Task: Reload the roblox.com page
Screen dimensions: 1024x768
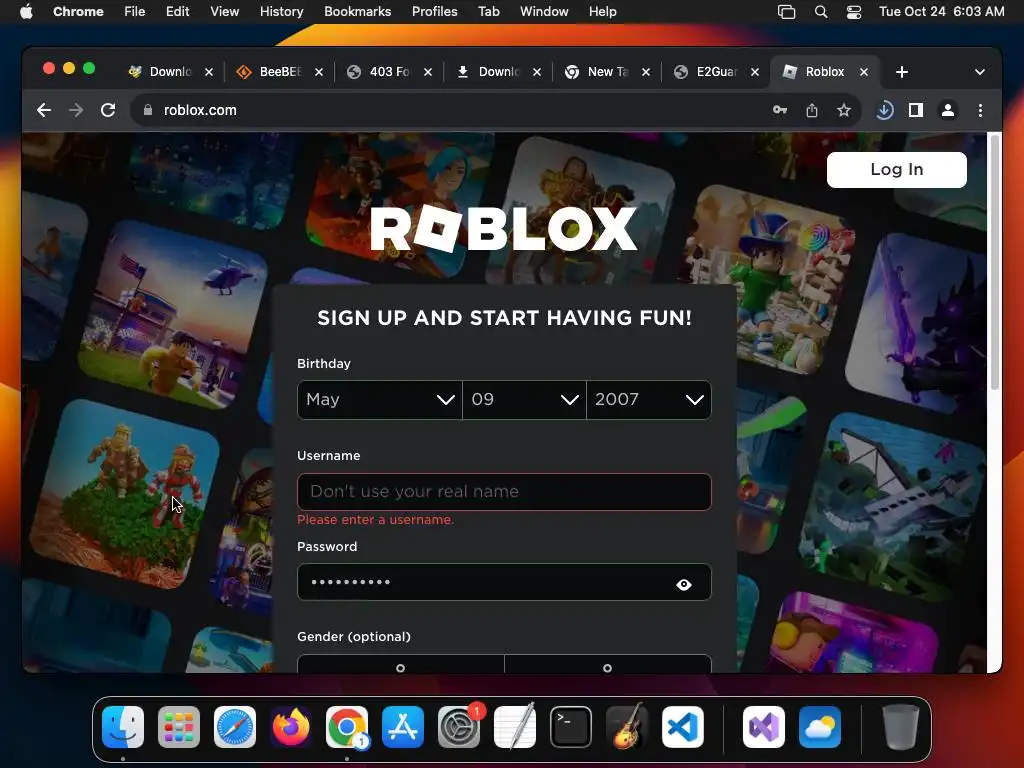Action: (x=108, y=110)
